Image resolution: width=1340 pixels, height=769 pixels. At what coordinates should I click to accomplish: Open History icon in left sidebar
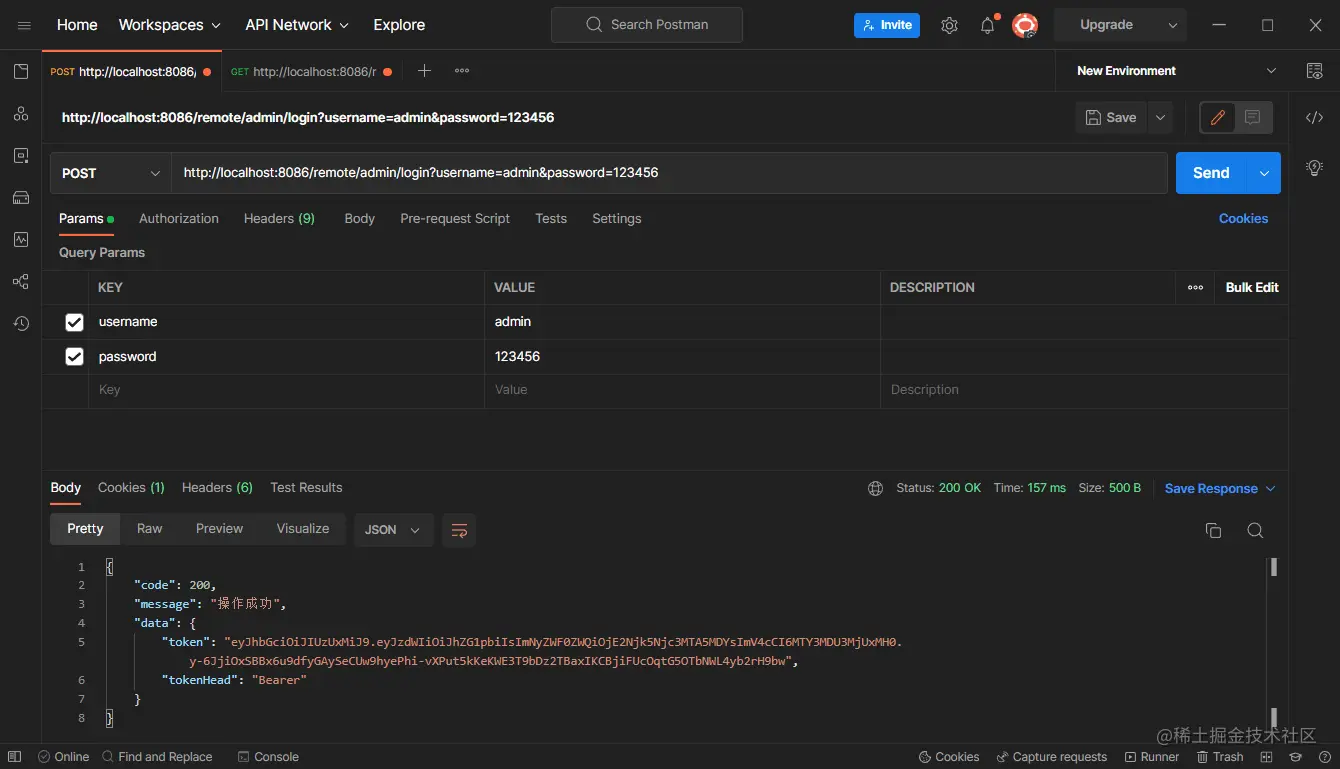pyautogui.click(x=21, y=323)
